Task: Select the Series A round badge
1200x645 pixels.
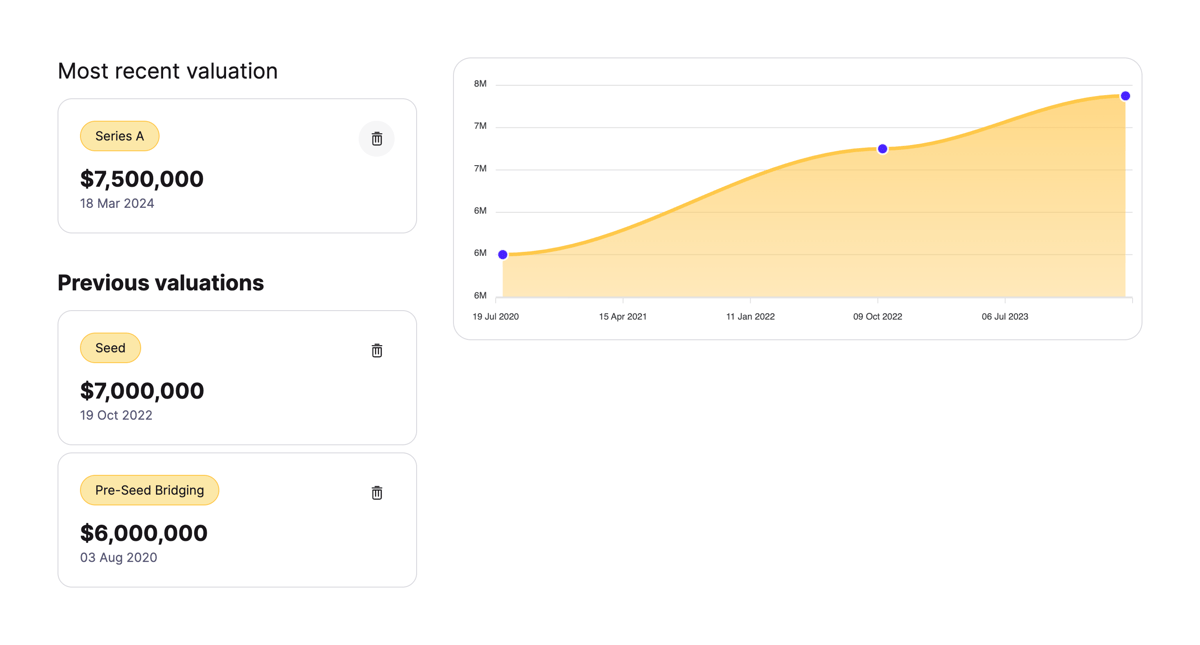Action: tap(119, 135)
